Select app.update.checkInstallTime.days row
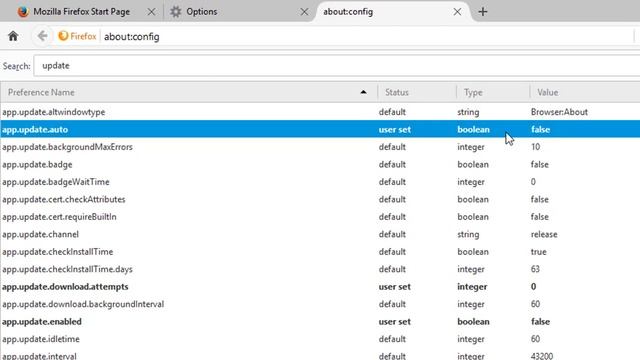 (320, 269)
